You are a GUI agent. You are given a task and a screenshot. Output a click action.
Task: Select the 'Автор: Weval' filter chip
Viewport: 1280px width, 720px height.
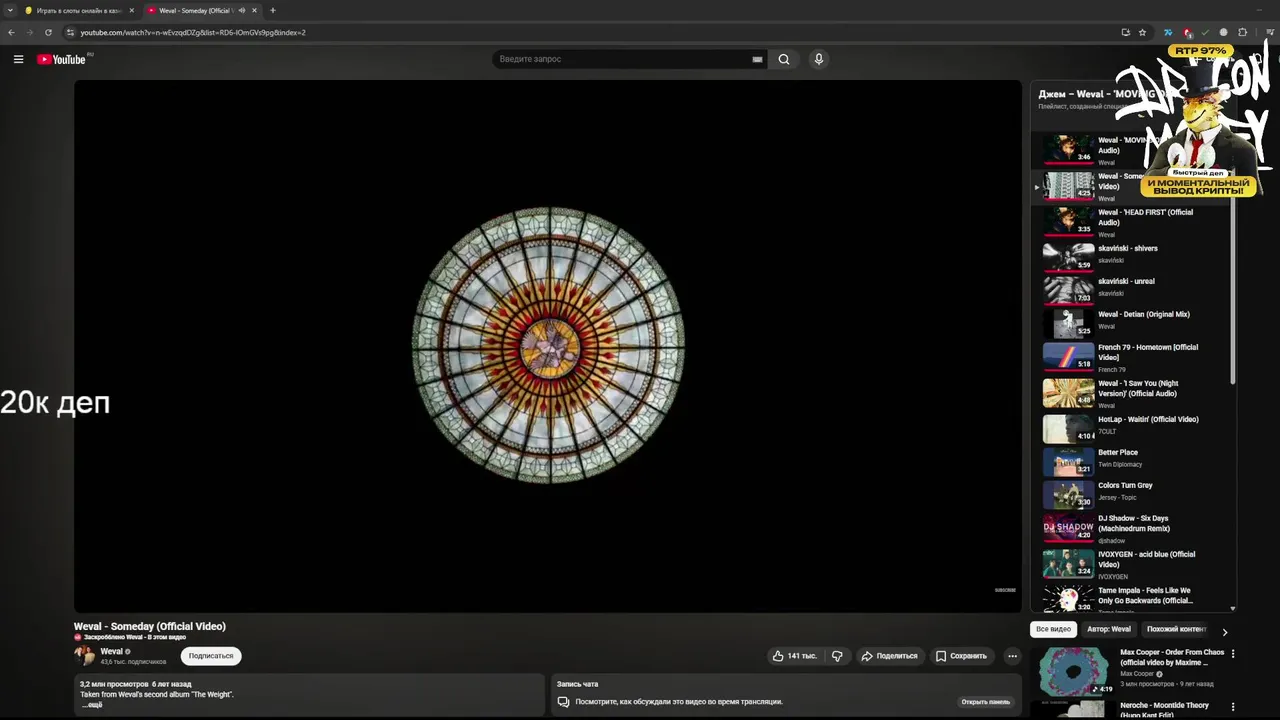point(1109,629)
